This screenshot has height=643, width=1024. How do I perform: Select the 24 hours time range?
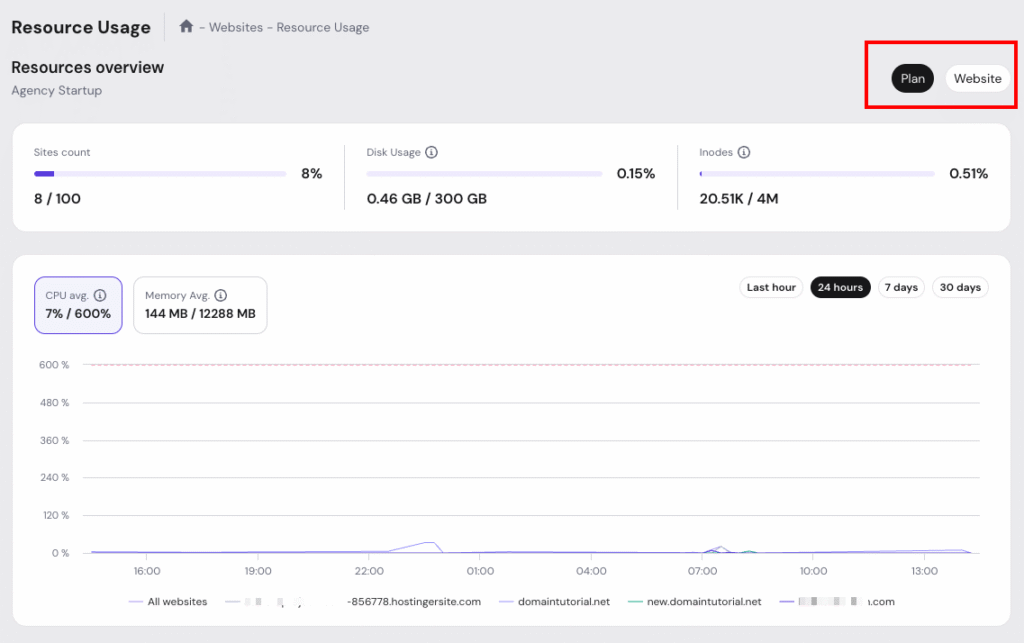840,288
